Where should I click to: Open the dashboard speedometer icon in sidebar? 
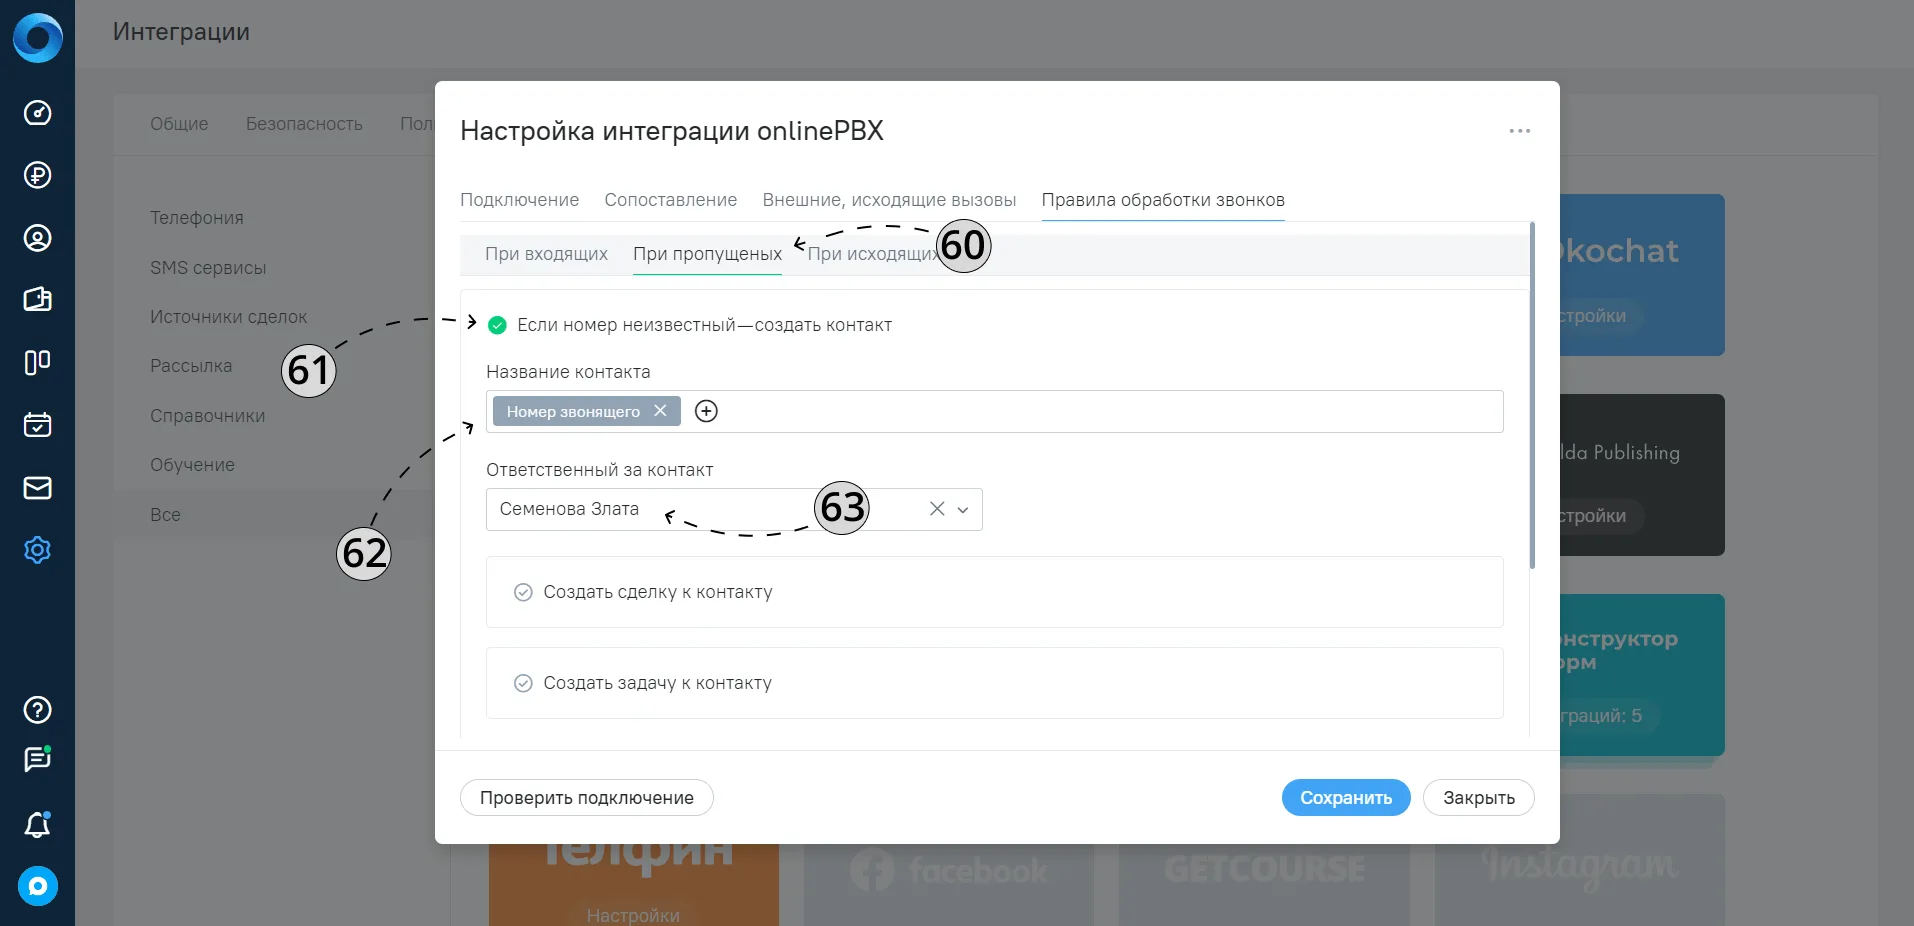(x=37, y=113)
